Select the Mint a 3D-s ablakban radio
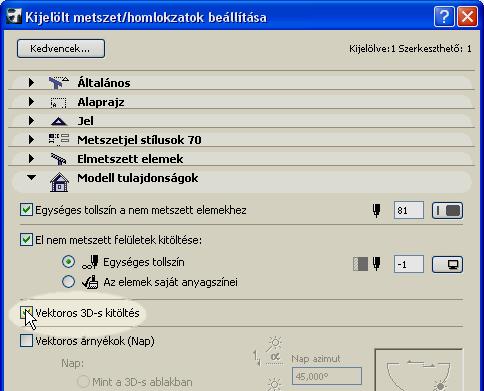The image size is (484, 391). (83, 382)
